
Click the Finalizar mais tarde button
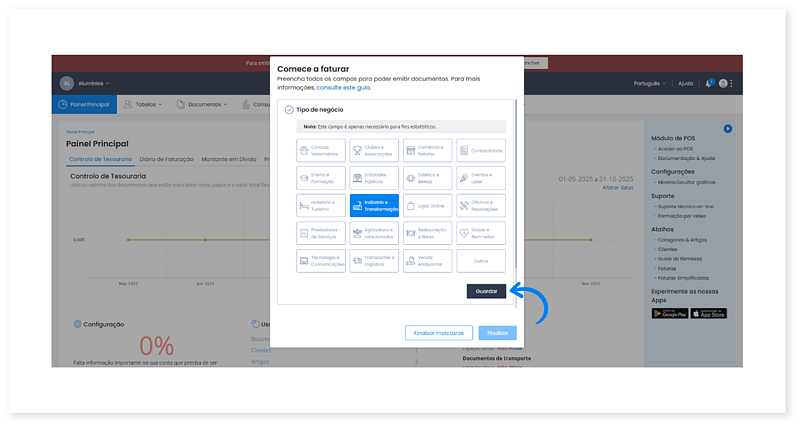438,333
